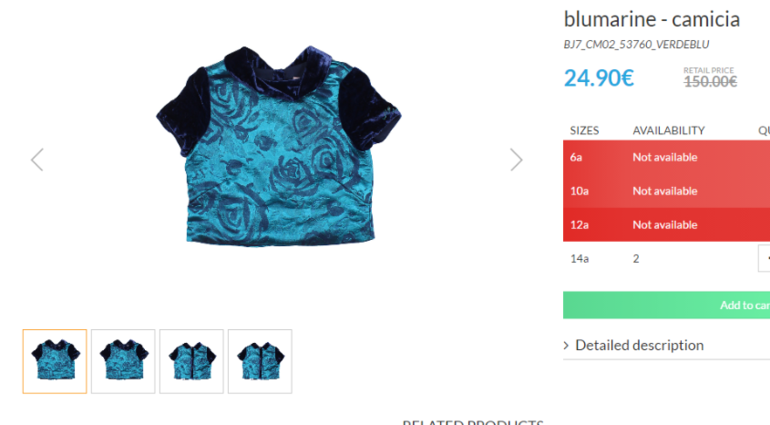The height and width of the screenshot is (425, 770).
Task: Select the 10a size row
Action: click(666, 191)
